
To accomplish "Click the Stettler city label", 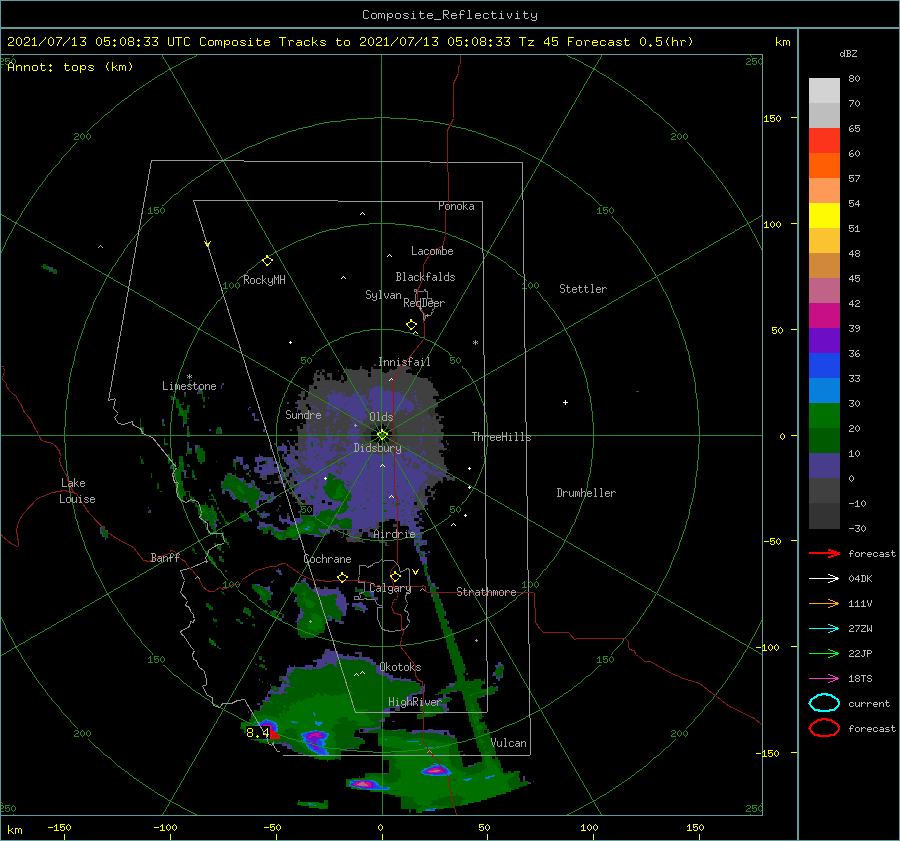I will point(583,289).
